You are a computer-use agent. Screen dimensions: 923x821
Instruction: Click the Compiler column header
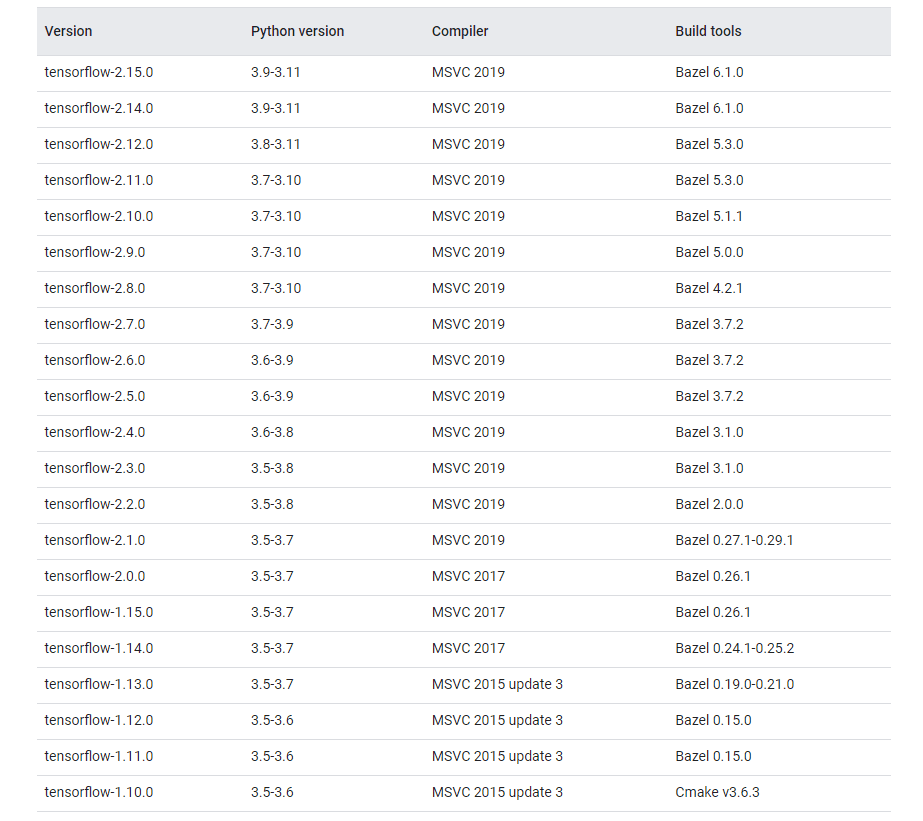[x=460, y=31]
